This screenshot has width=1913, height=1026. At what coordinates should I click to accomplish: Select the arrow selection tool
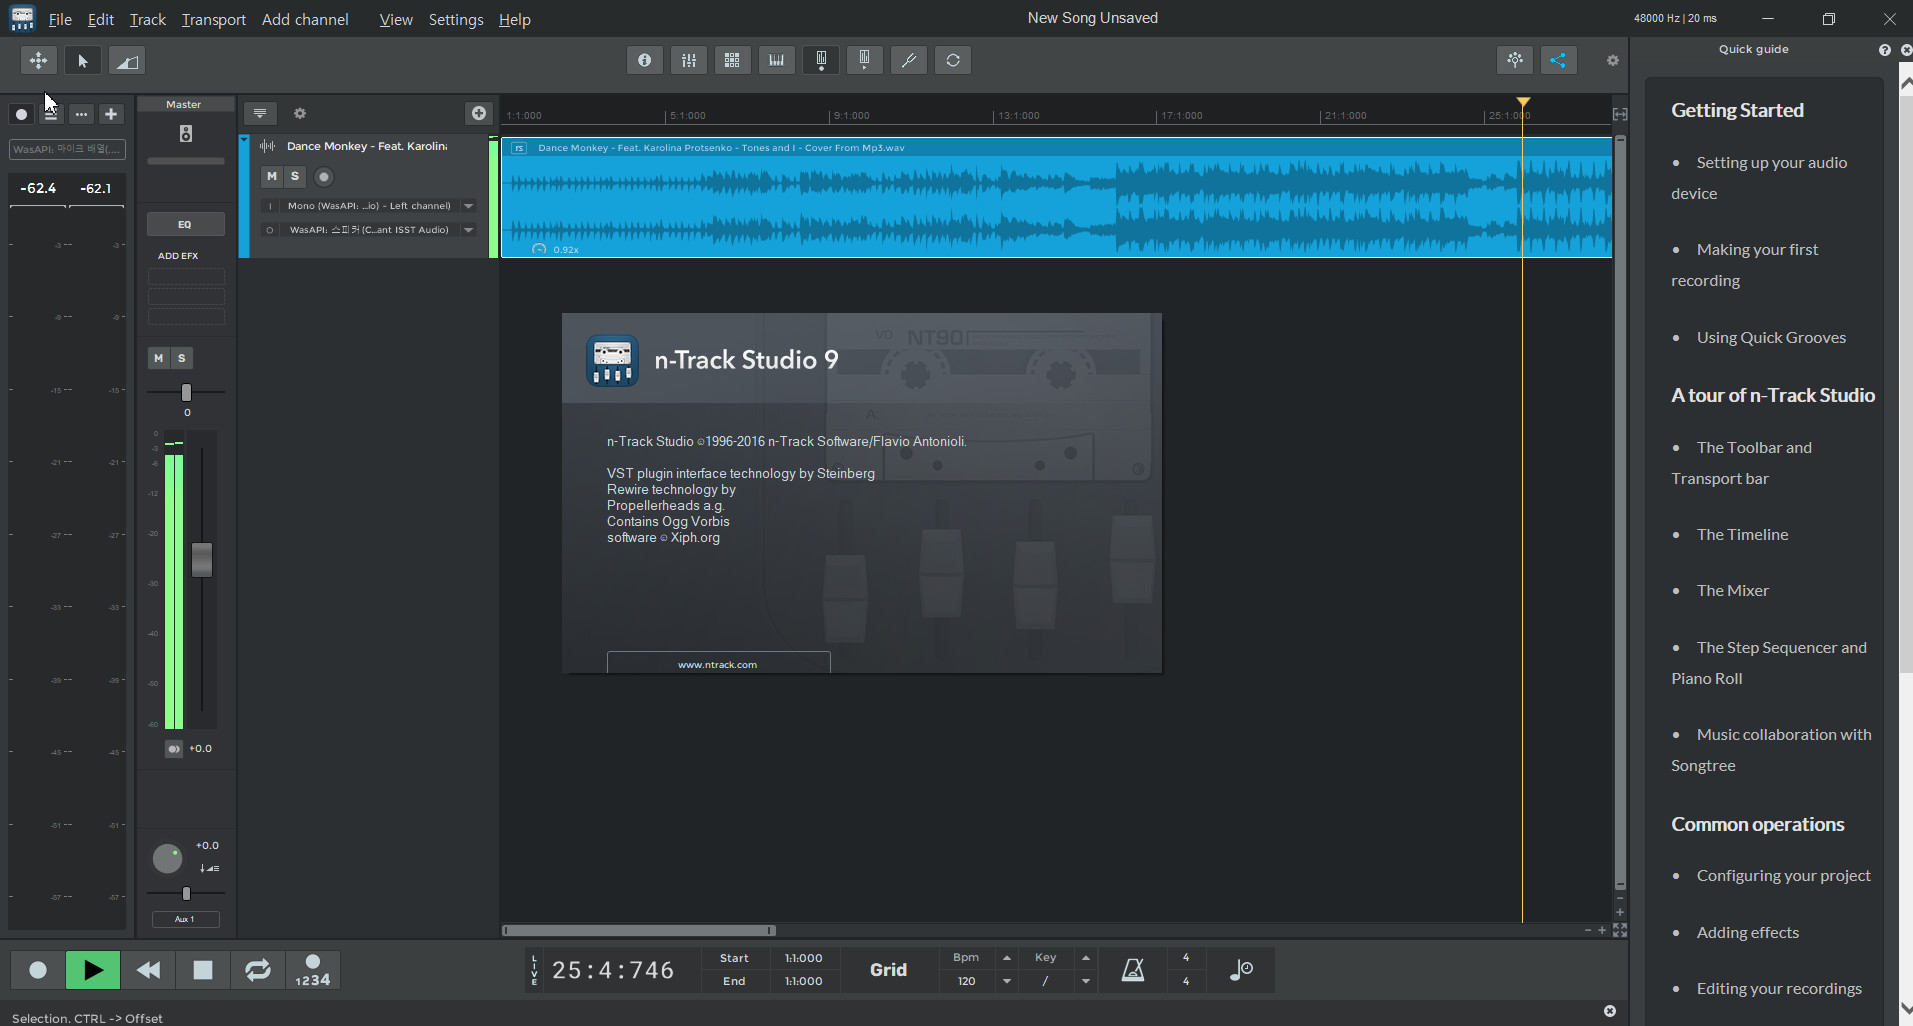point(83,61)
